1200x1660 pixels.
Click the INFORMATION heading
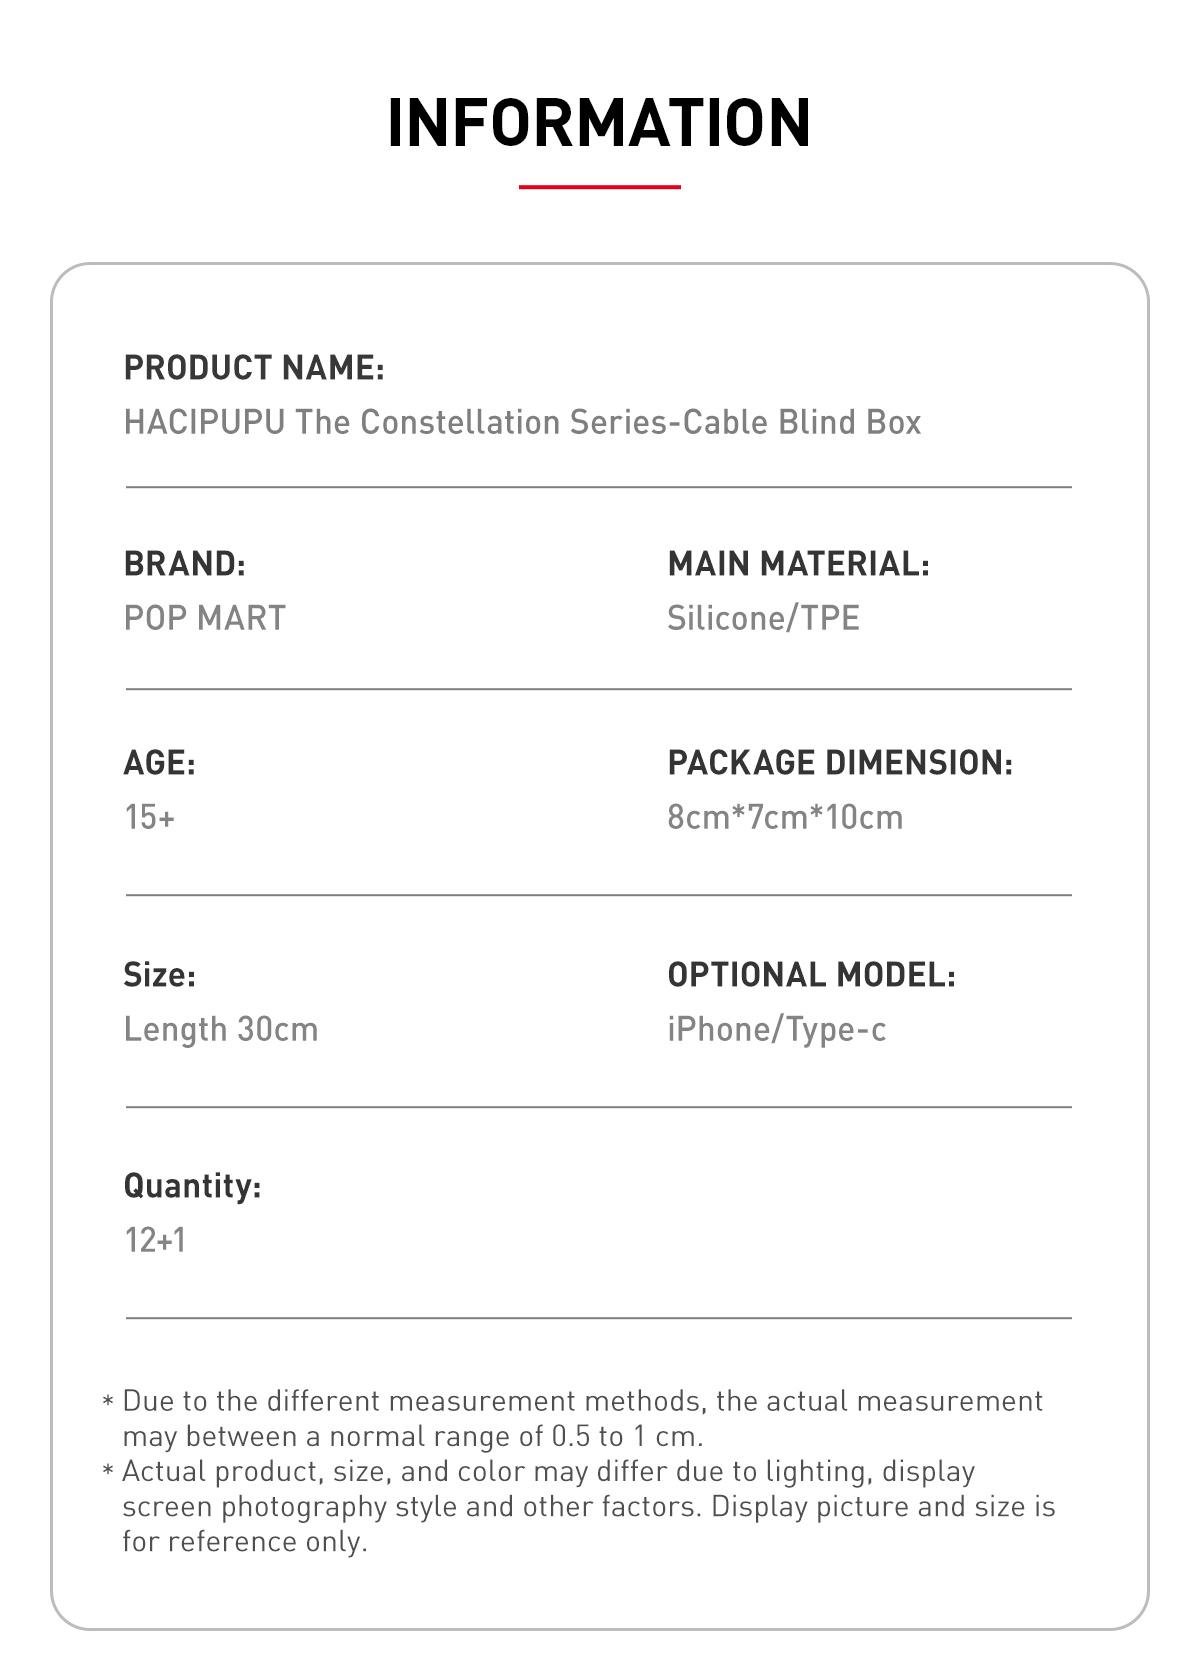(x=599, y=123)
